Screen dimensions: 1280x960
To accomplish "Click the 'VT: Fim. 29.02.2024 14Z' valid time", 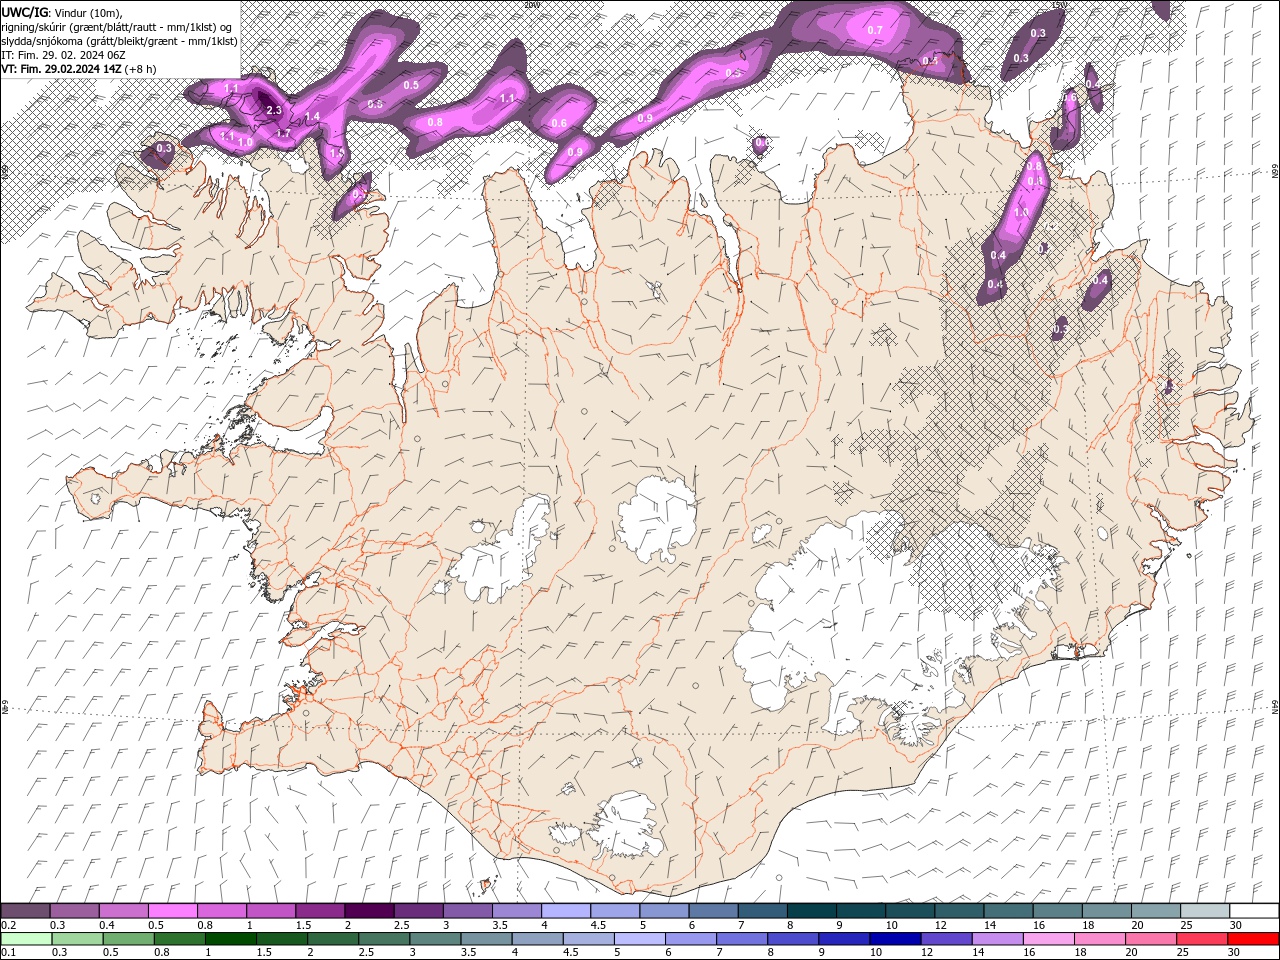I will tap(62, 69).
